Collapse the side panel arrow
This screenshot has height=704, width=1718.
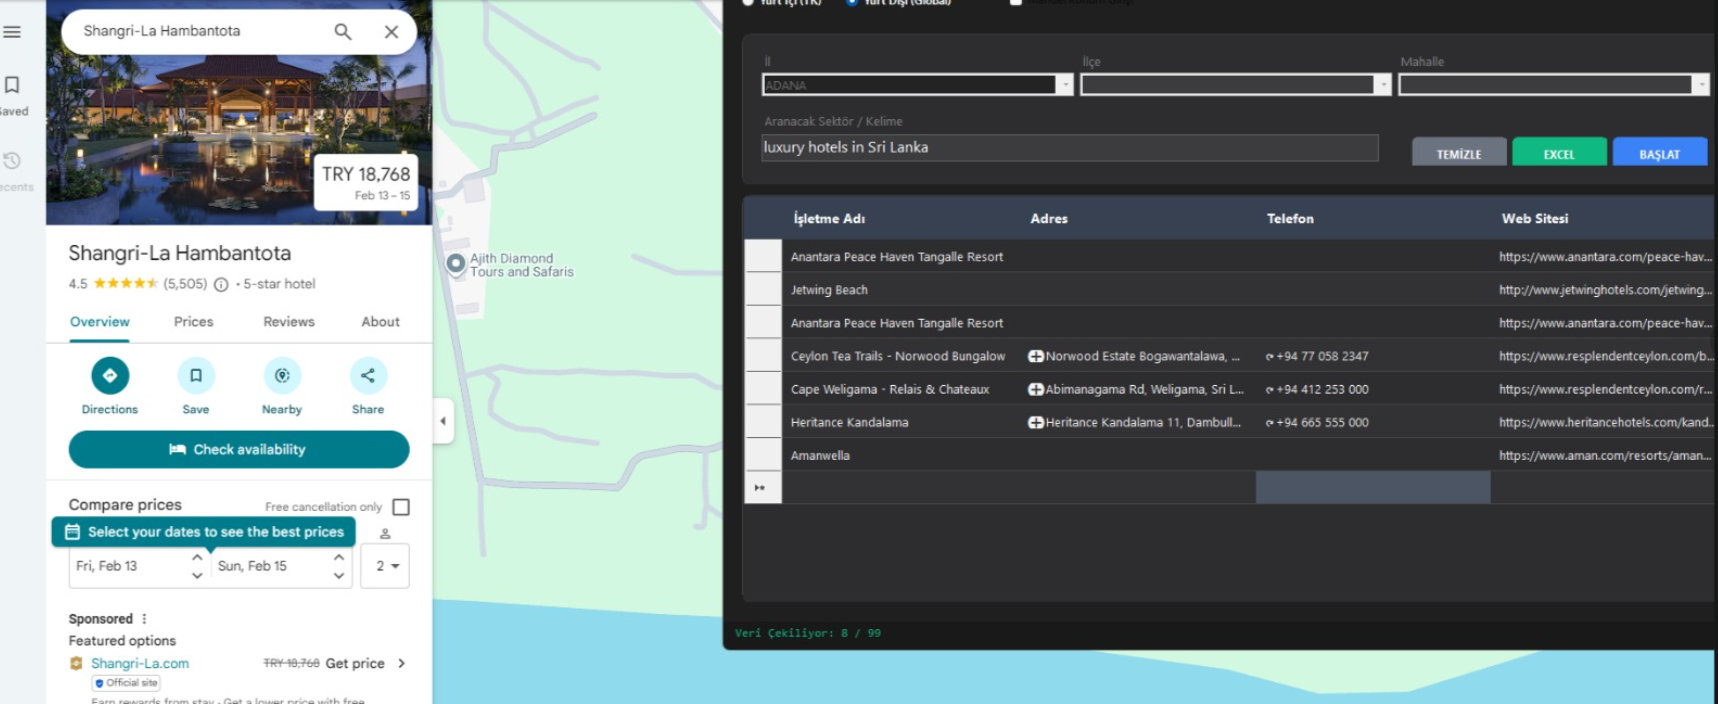443,421
